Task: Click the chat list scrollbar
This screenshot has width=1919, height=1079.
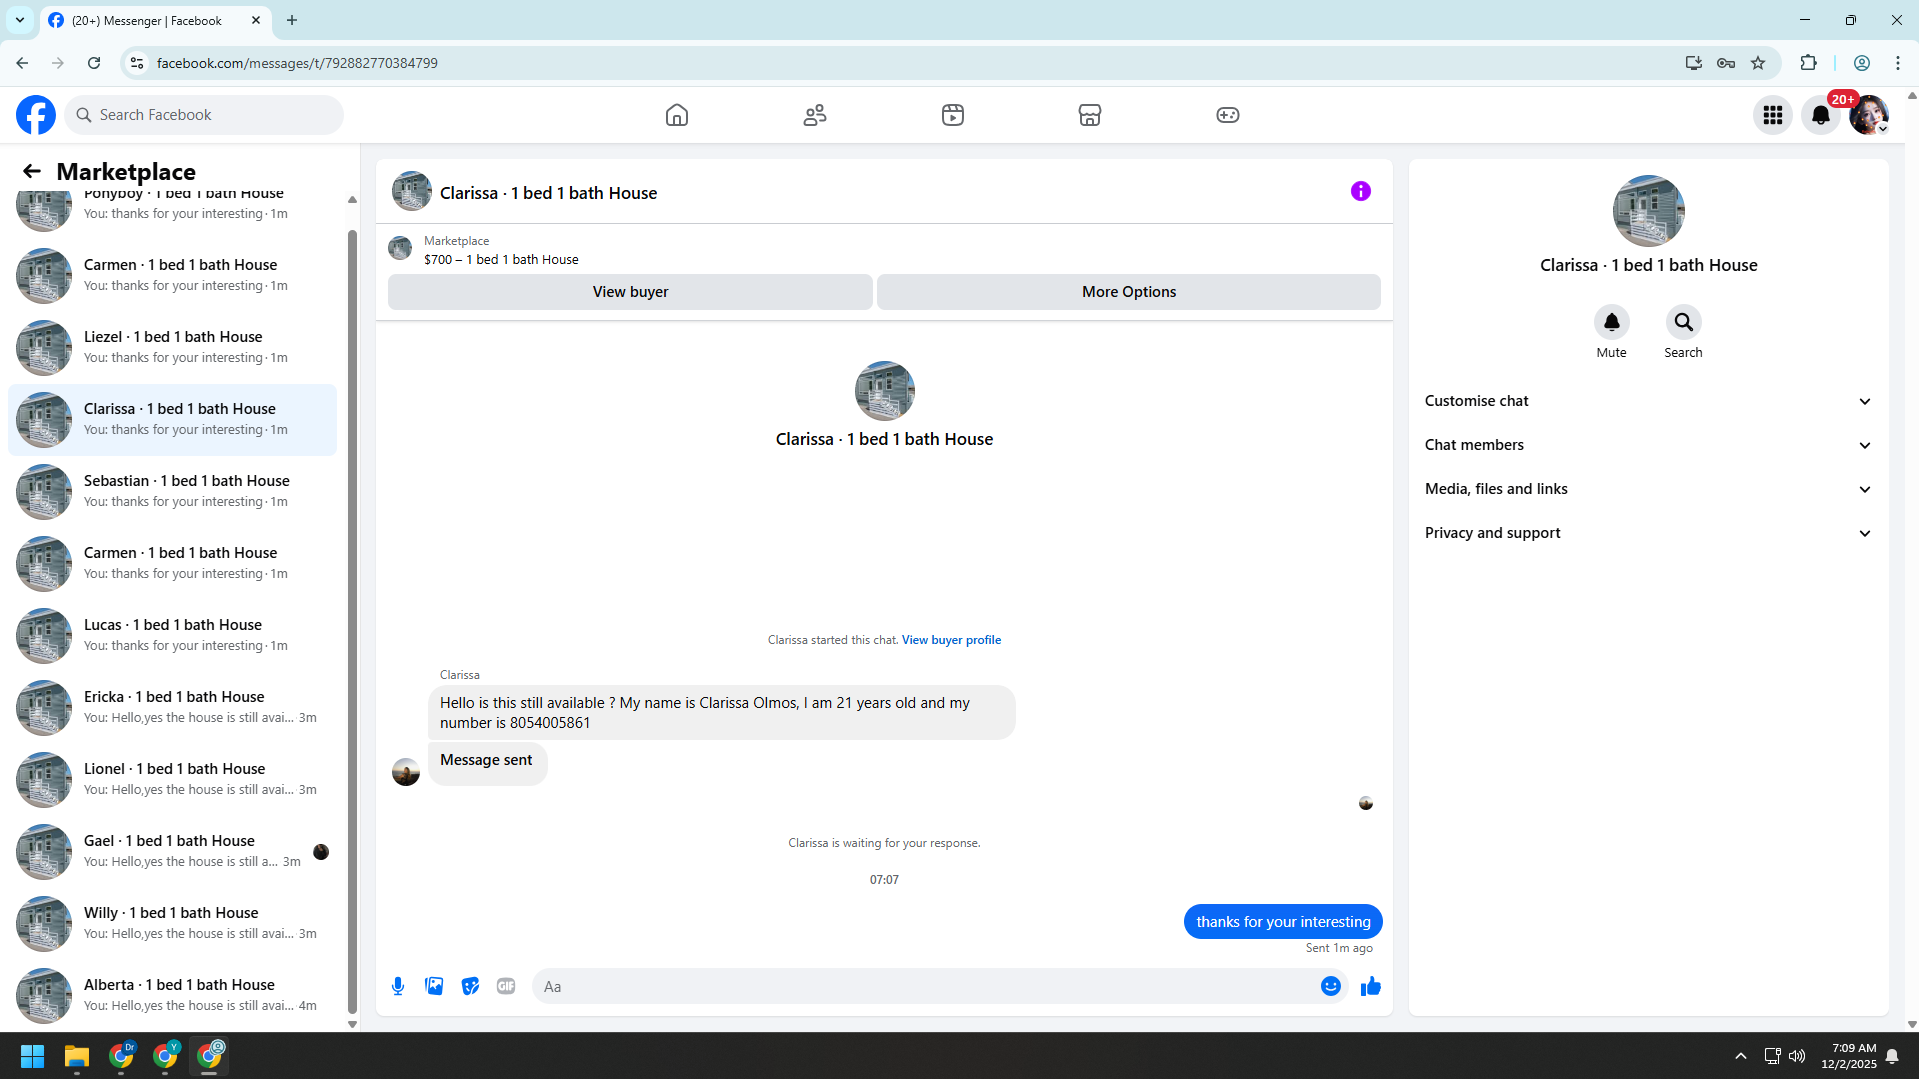Action: 352,620
